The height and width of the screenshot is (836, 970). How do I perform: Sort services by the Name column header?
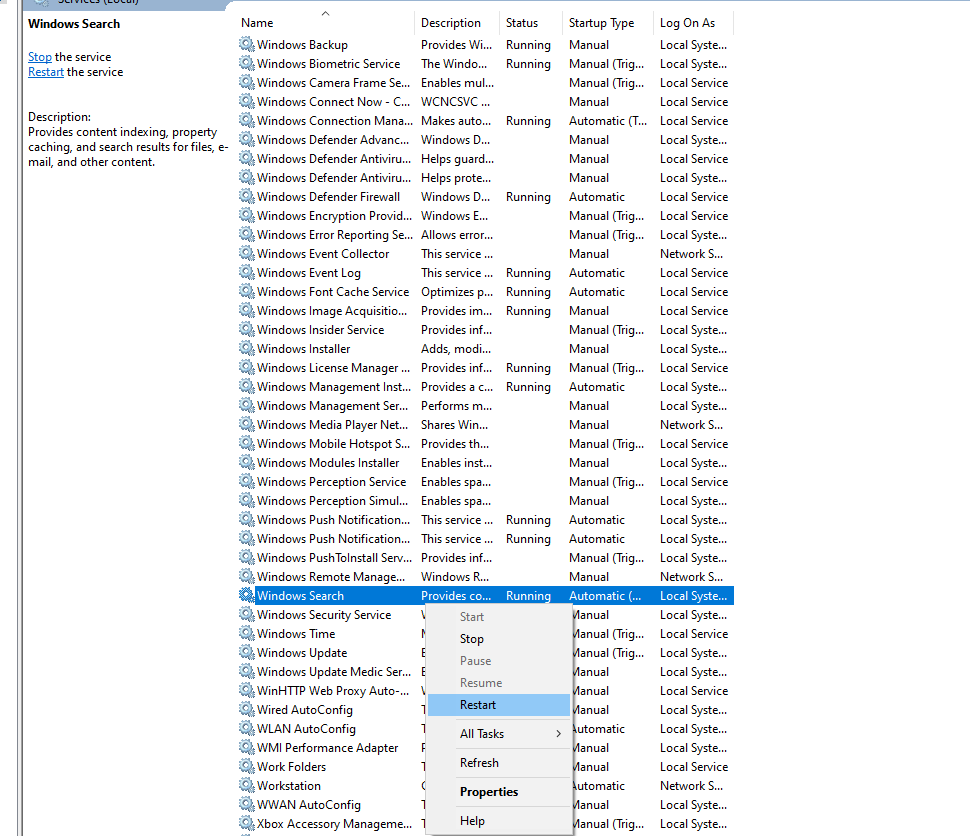(325, 23)
